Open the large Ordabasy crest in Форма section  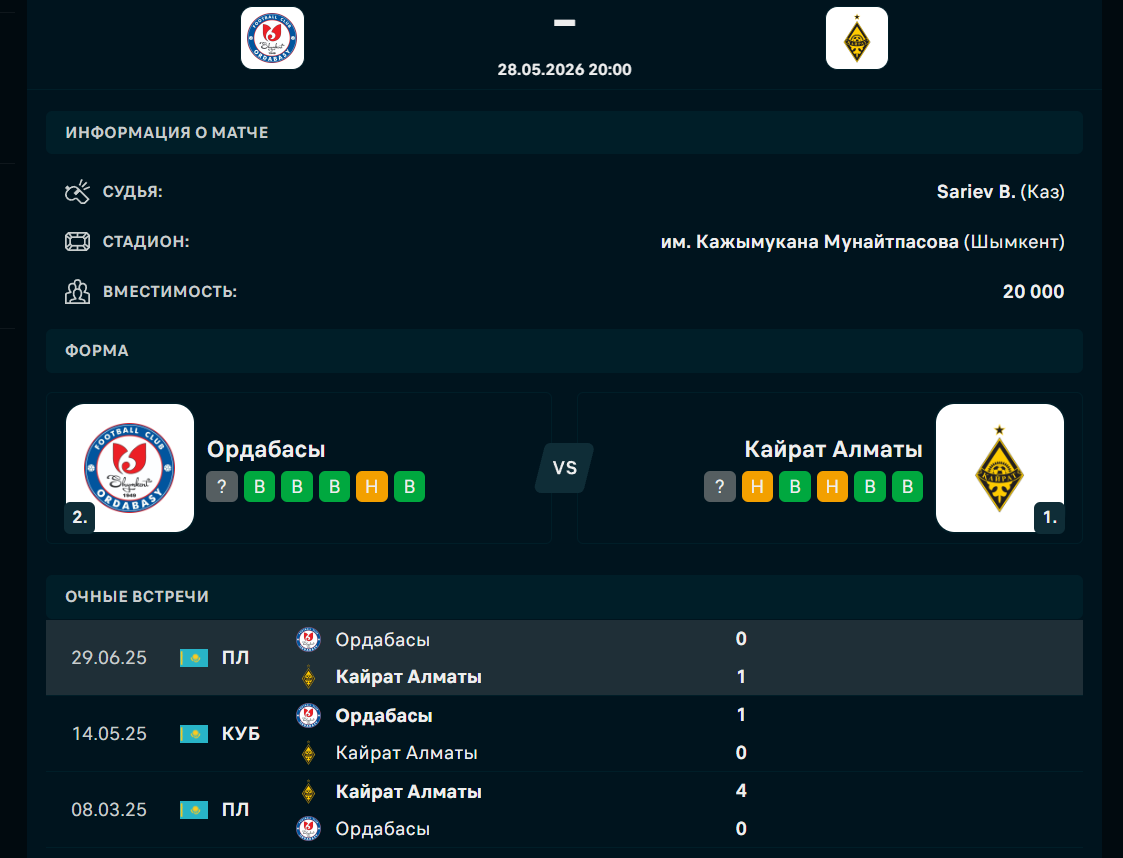(130, 468)
